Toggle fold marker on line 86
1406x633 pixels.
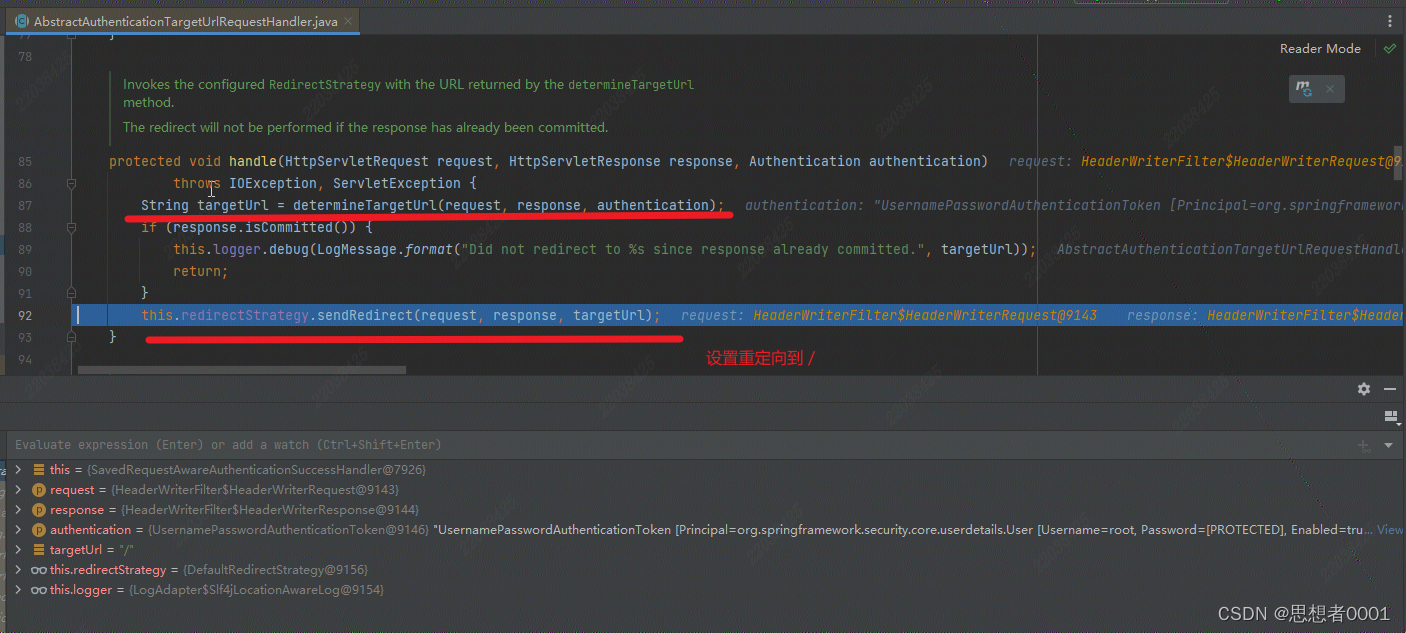pyautogui.click(x=71, y=183)
